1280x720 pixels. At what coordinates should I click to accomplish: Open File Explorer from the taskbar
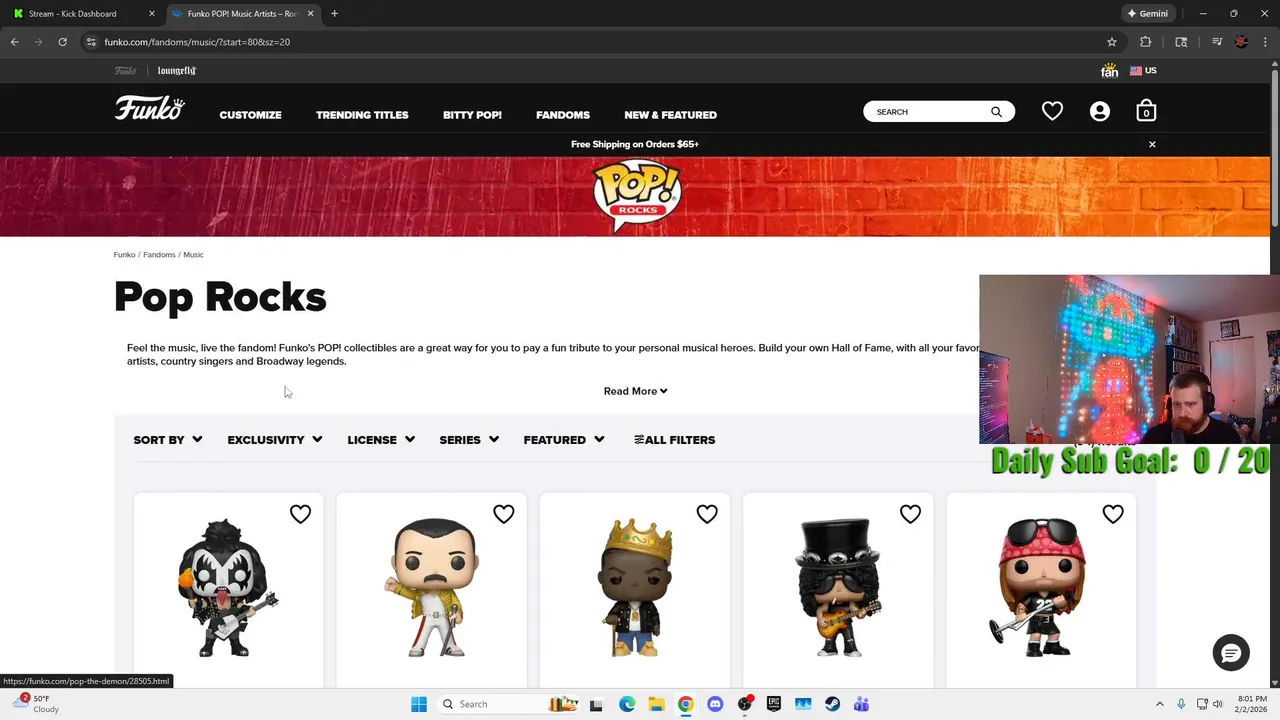656,704
